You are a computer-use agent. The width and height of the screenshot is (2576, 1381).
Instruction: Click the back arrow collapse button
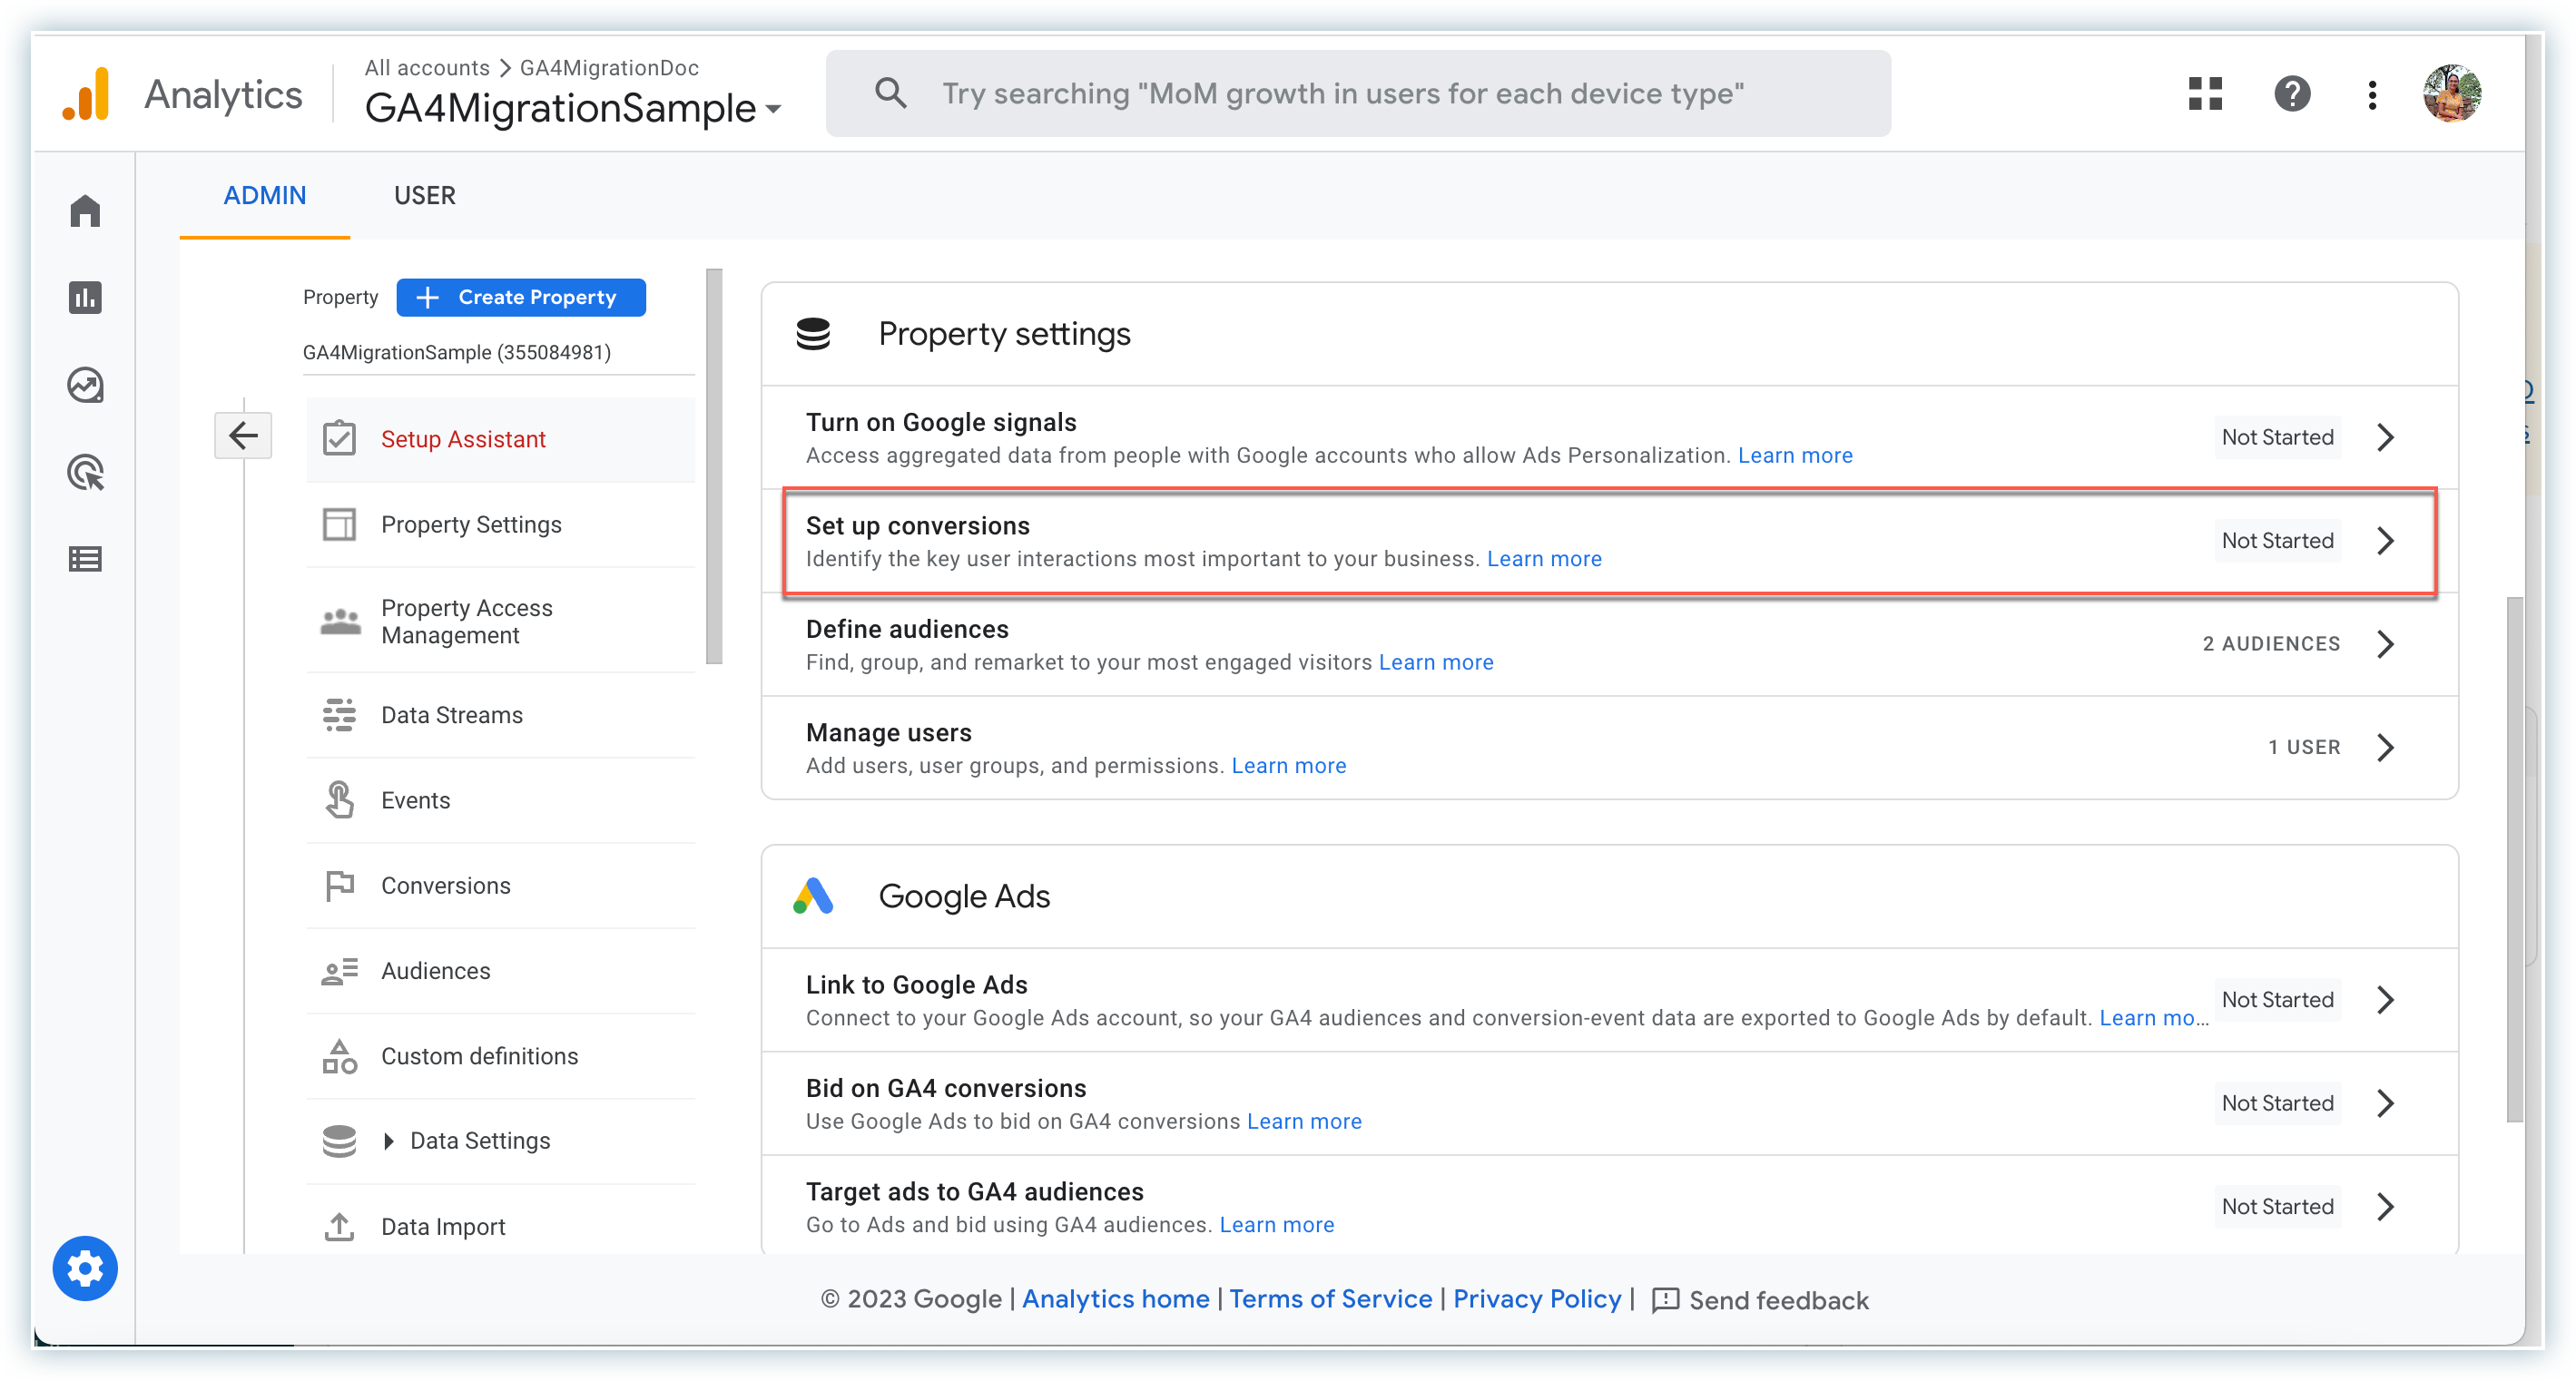(243, 436)
